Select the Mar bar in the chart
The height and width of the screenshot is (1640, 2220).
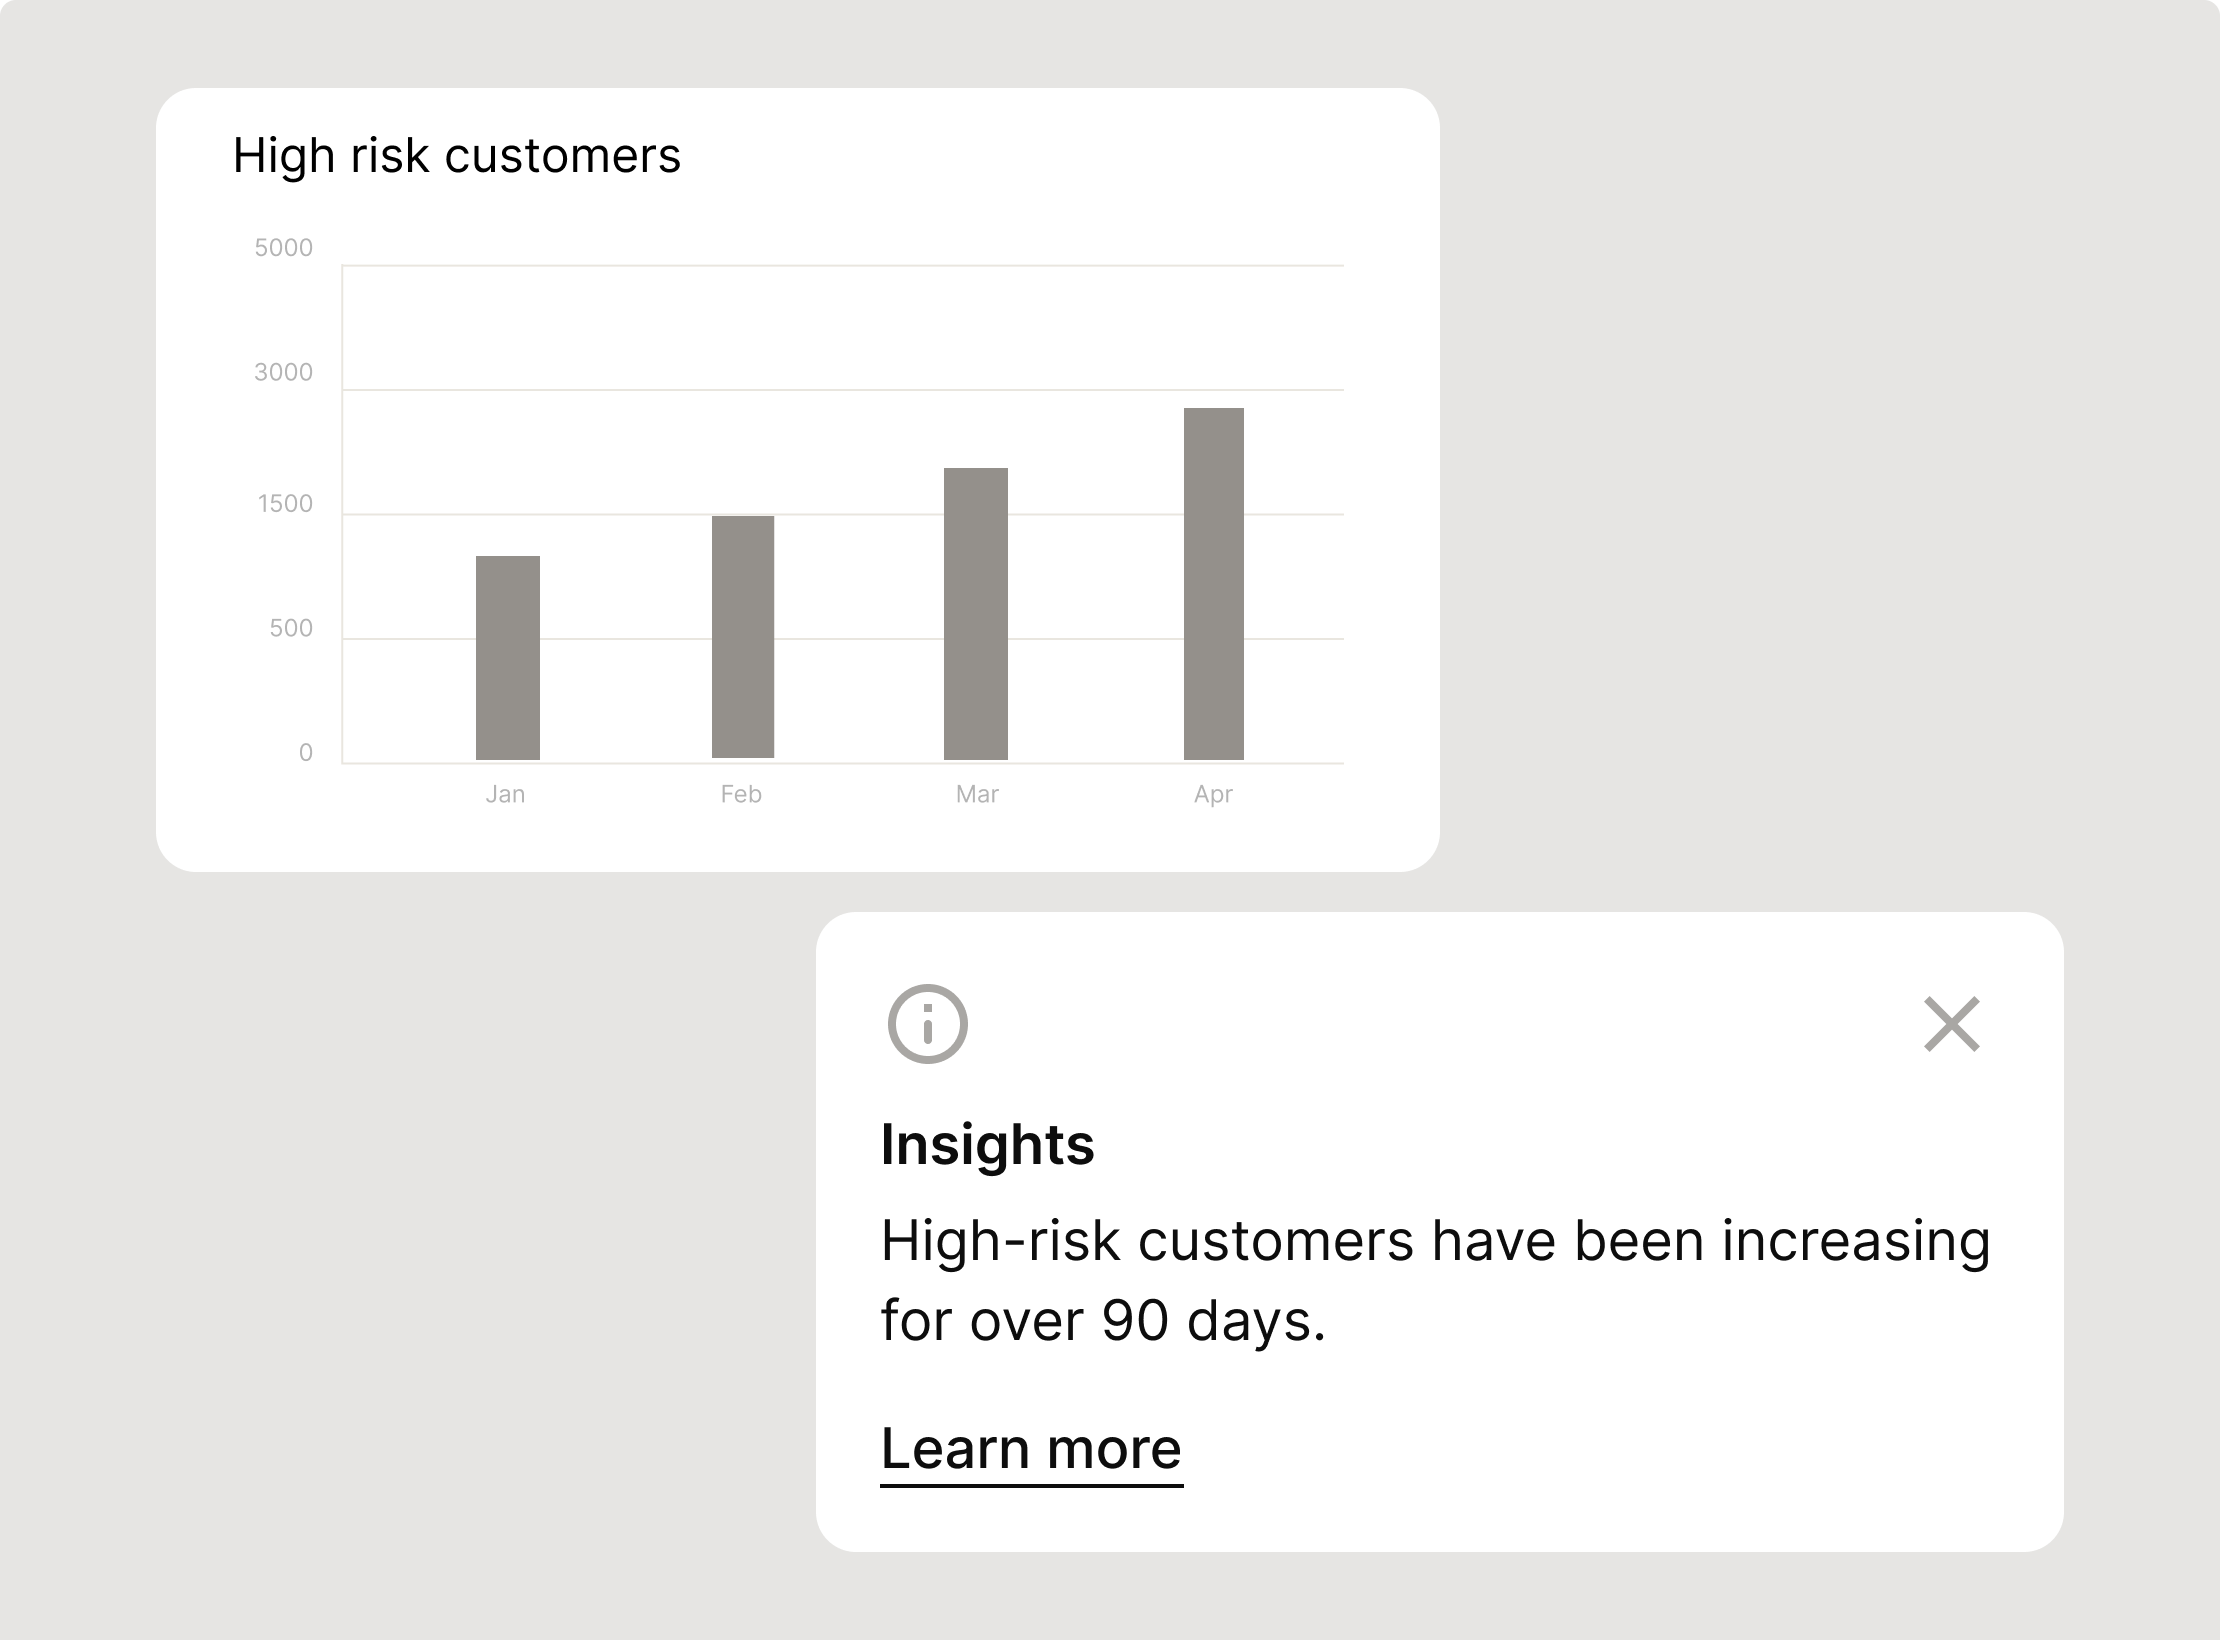pos(976,614)
